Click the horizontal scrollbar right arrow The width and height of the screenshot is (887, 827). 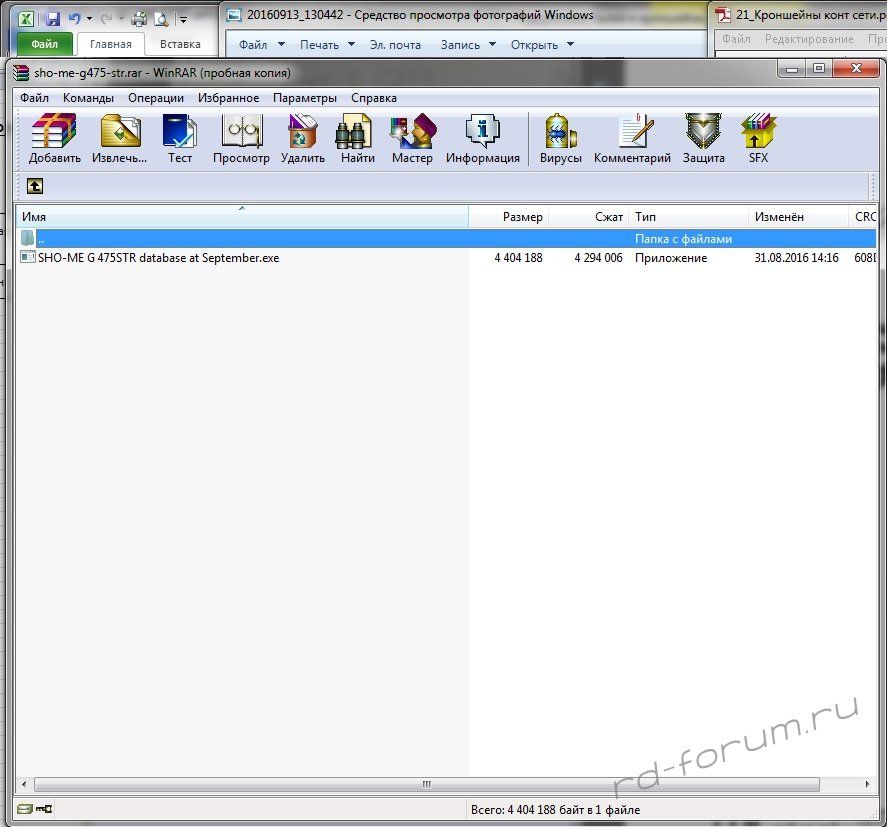(x=867, y=785)
